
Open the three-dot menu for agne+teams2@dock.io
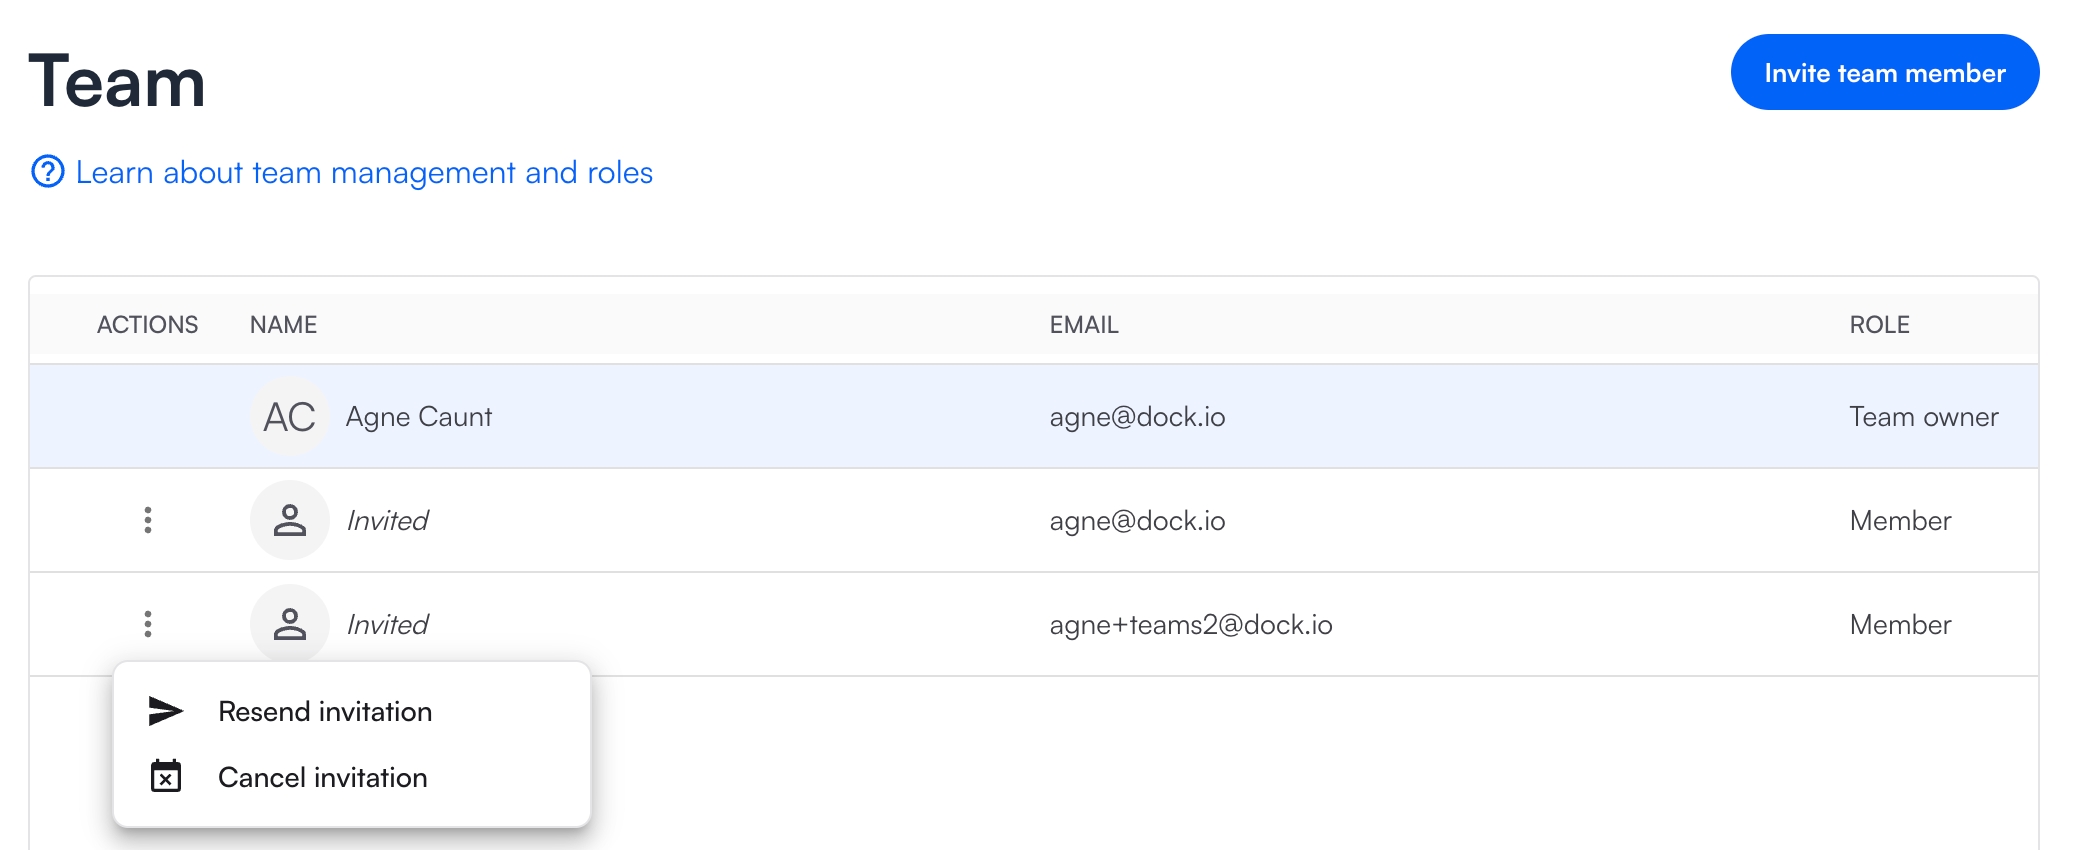point(148,624)
